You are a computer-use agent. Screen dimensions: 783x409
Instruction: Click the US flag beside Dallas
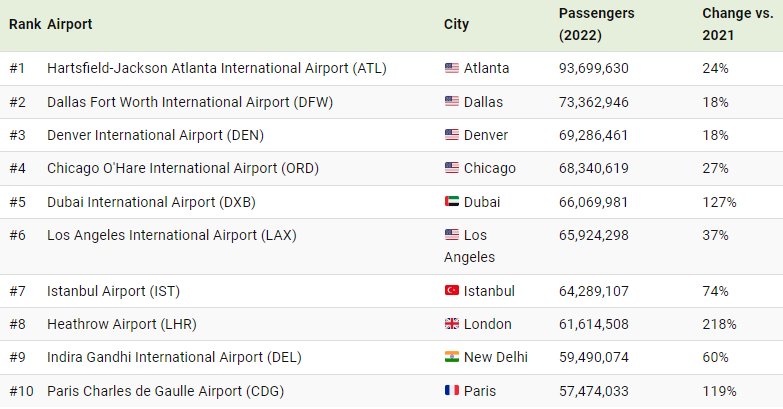click(451, 102)
